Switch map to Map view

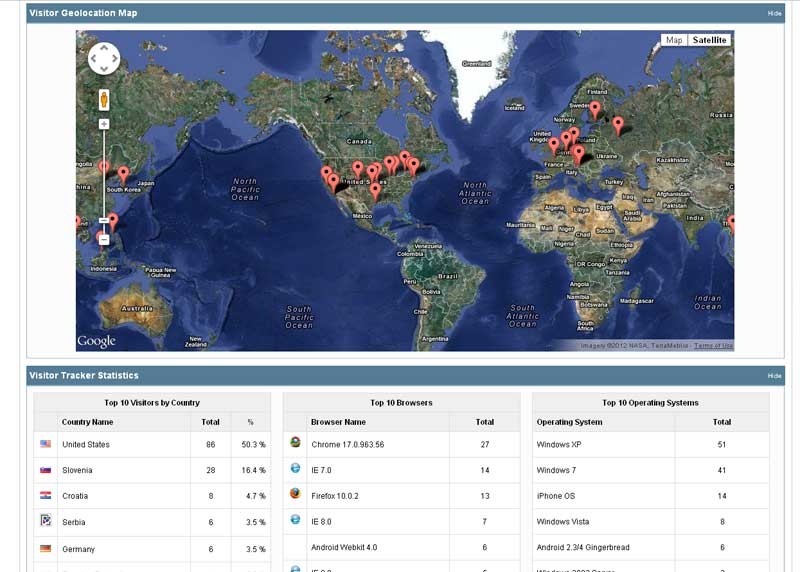(674, 40)
